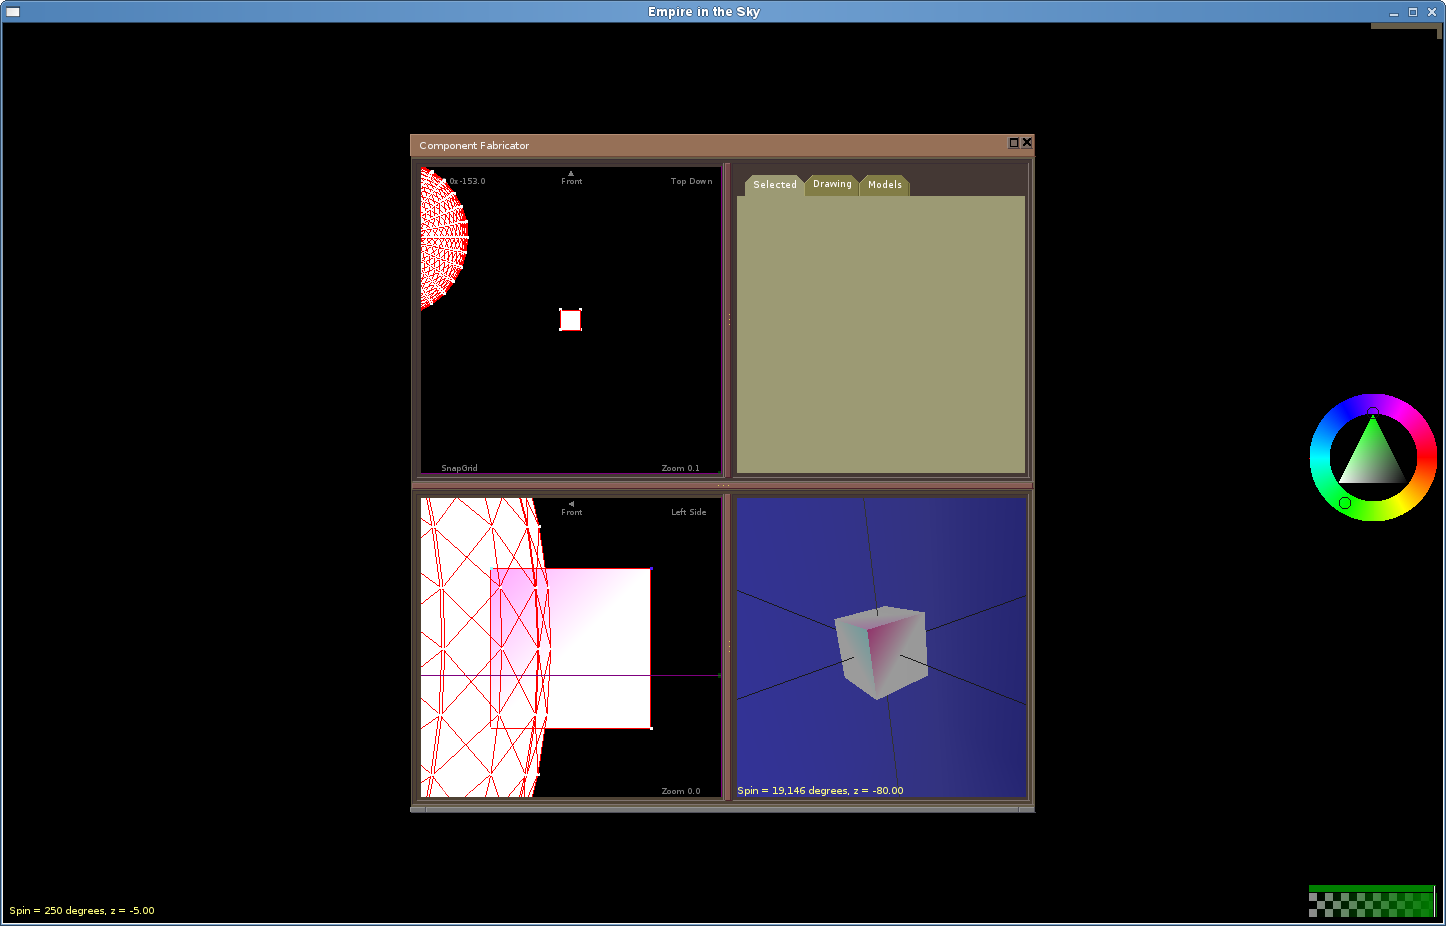Click the Zoom 0.1 label in top view
This screenshot has width=1446, height=926.
pos(680,468)
